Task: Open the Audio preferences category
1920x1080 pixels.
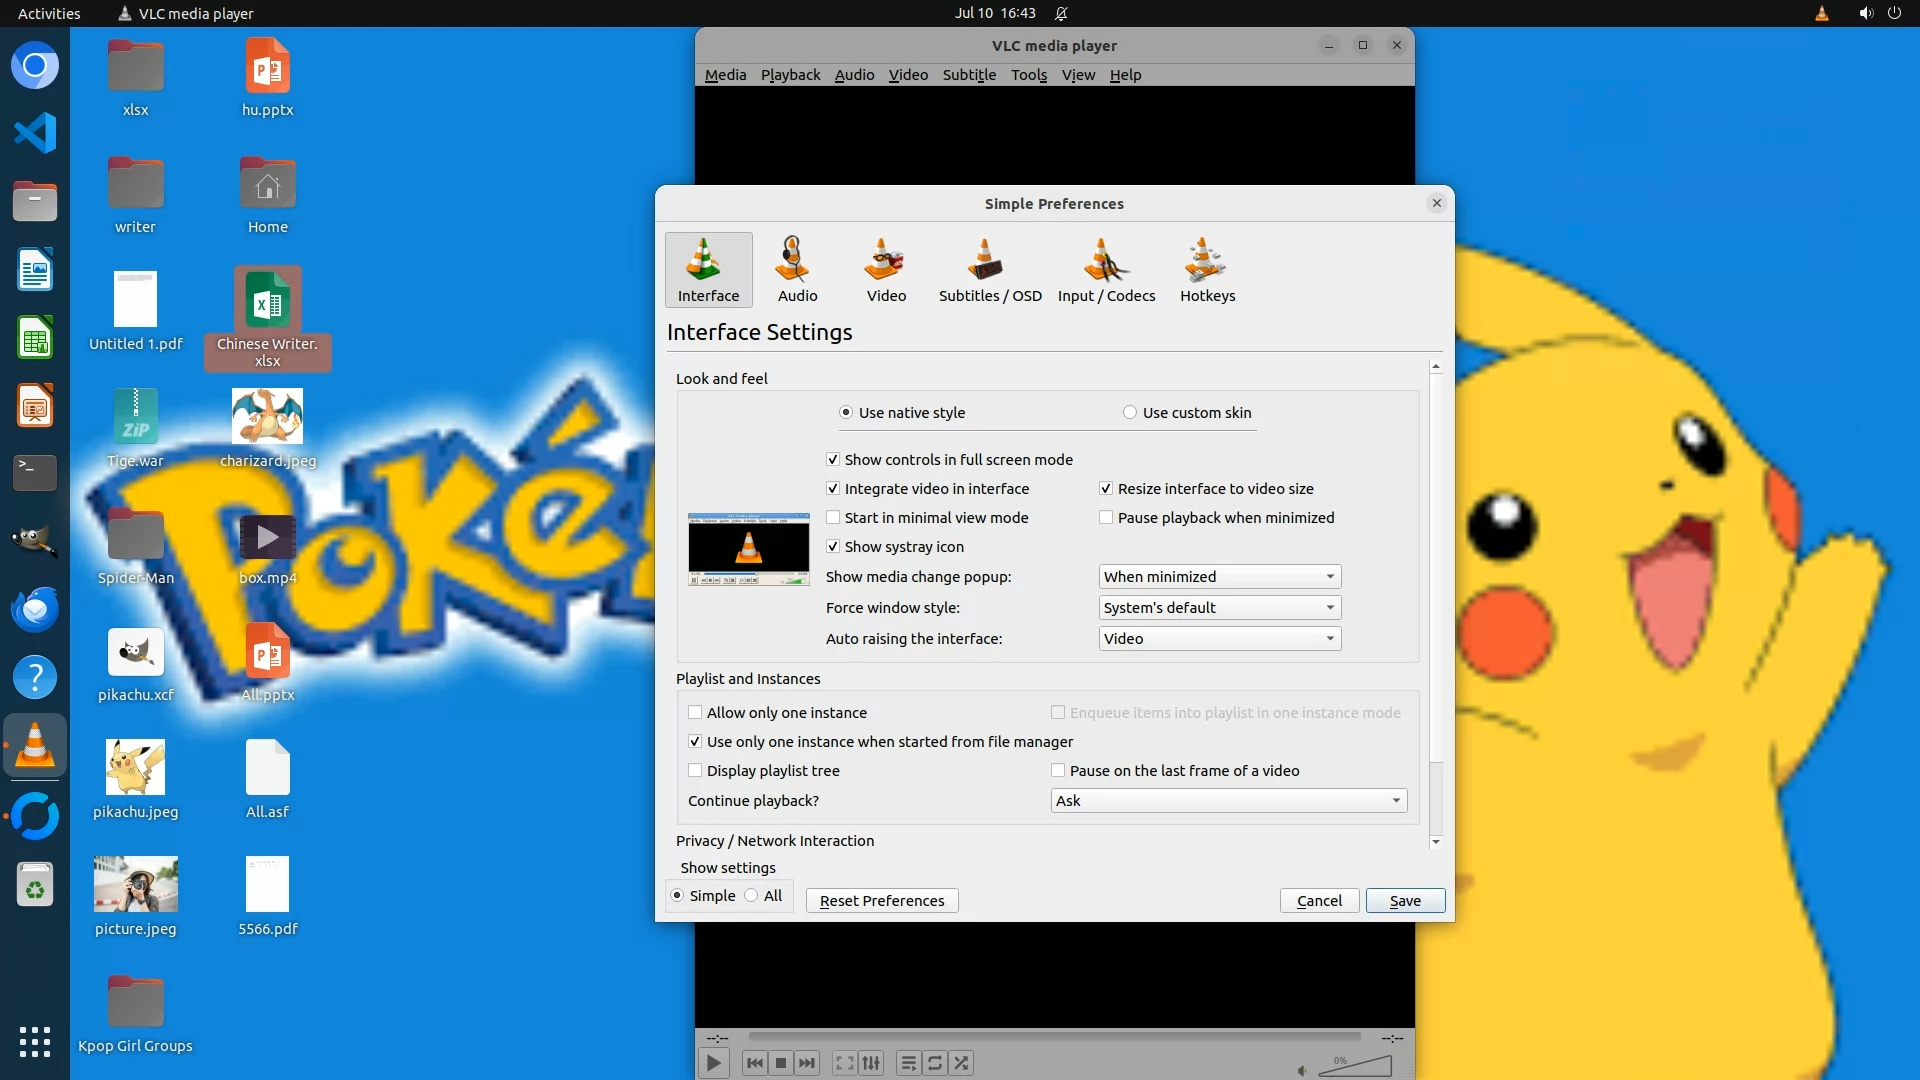Action: click(x=797, y=270)
